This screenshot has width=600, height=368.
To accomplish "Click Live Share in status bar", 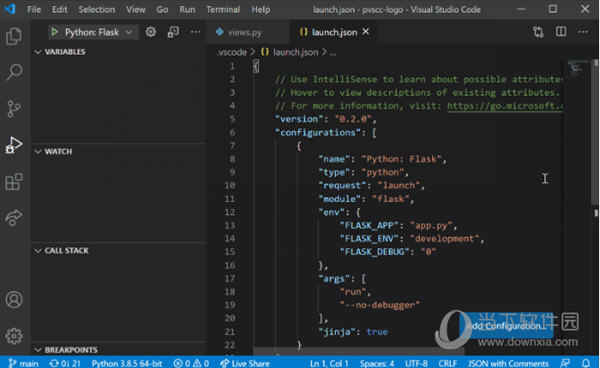I will click(x=245, y=363).
